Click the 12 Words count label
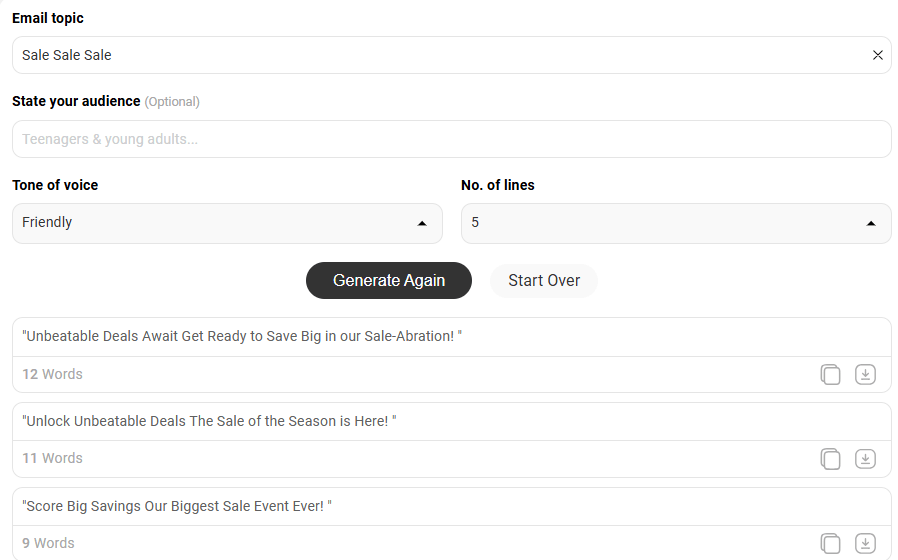898x560 pixels. 52,374
